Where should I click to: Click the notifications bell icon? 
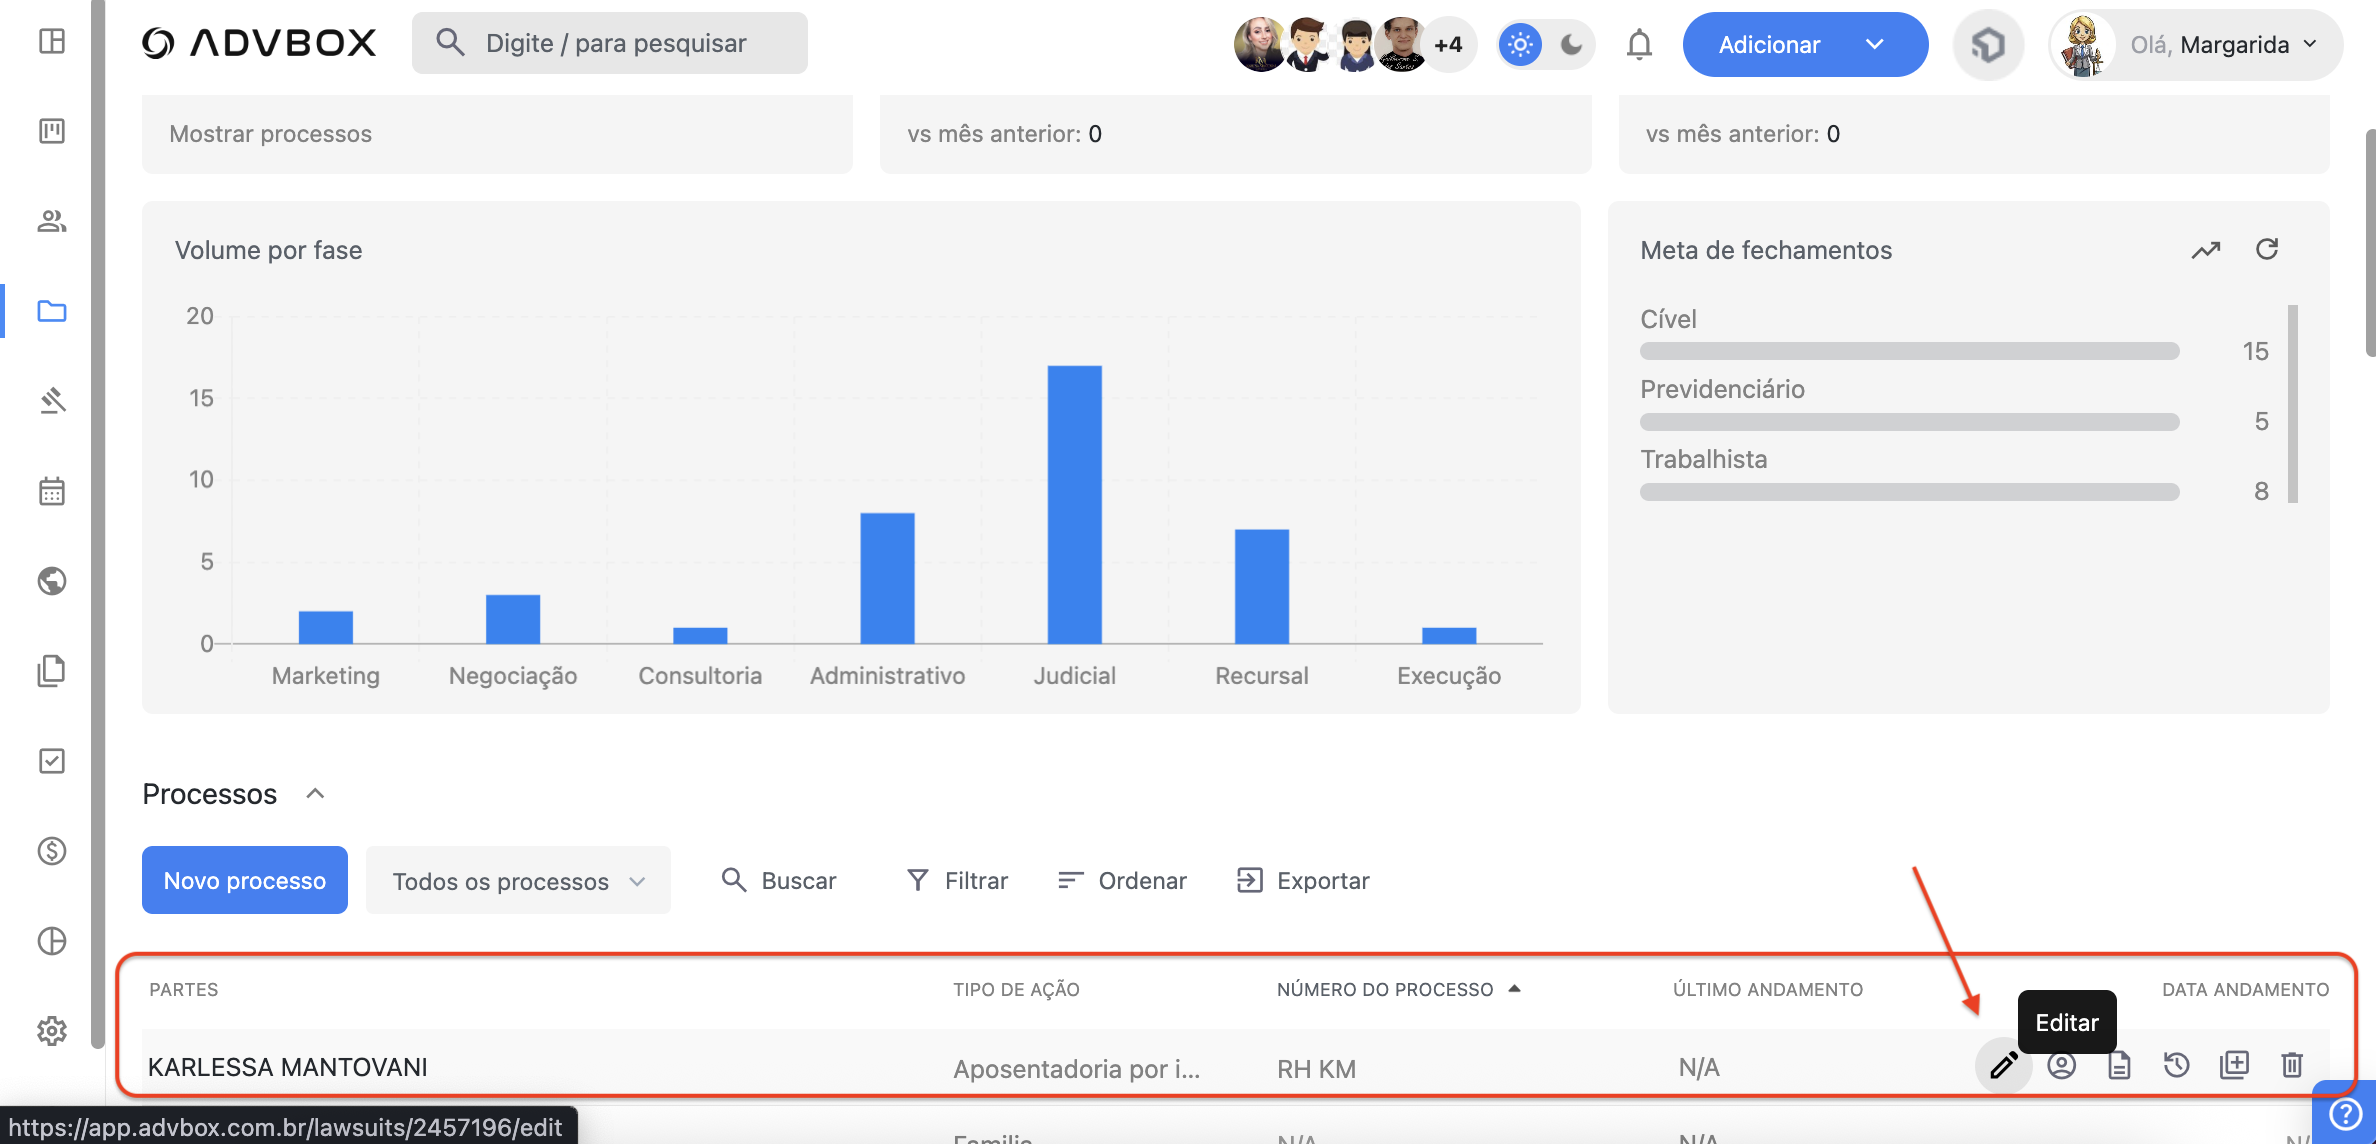coord(1639,45)
